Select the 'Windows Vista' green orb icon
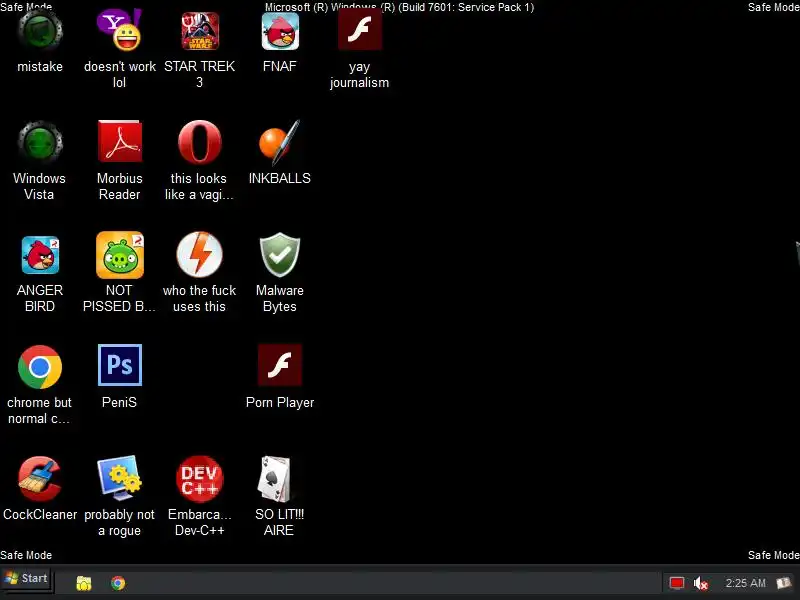 point(40,143)
